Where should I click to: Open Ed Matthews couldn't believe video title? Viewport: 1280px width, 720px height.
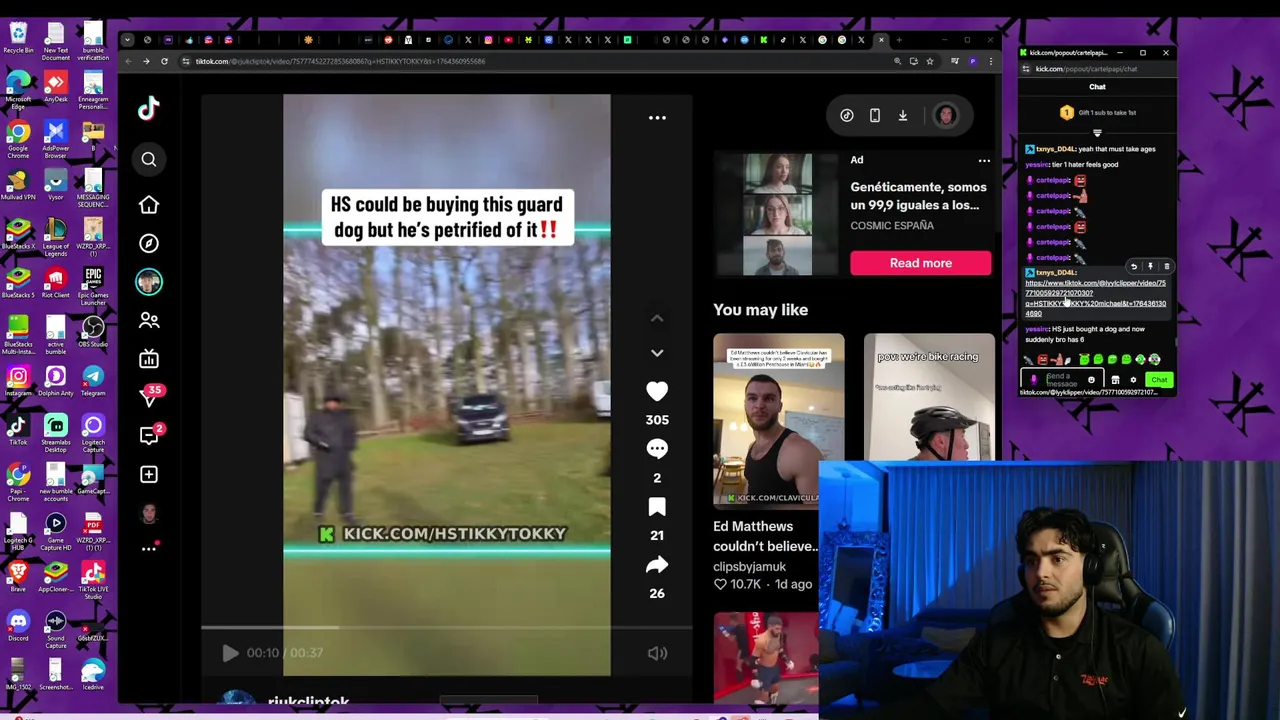(x=765, y=536)
